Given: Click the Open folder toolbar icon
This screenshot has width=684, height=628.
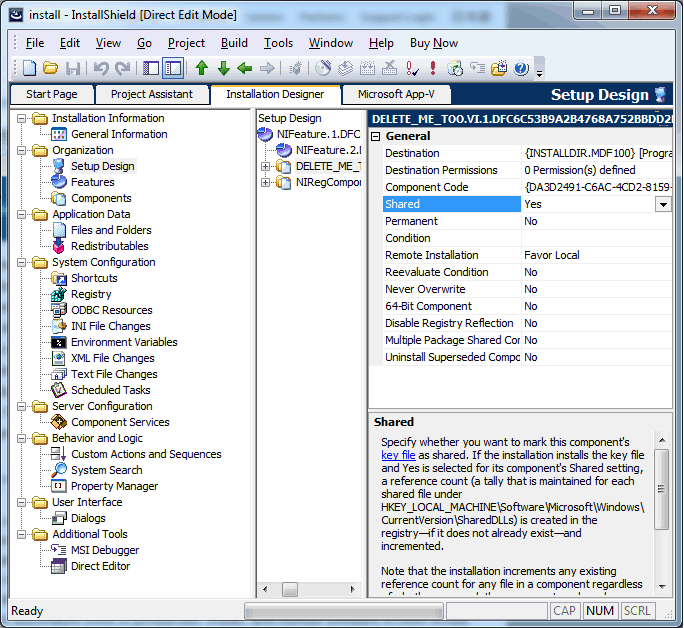Looking at the screenshot, I should coord(50,68).
